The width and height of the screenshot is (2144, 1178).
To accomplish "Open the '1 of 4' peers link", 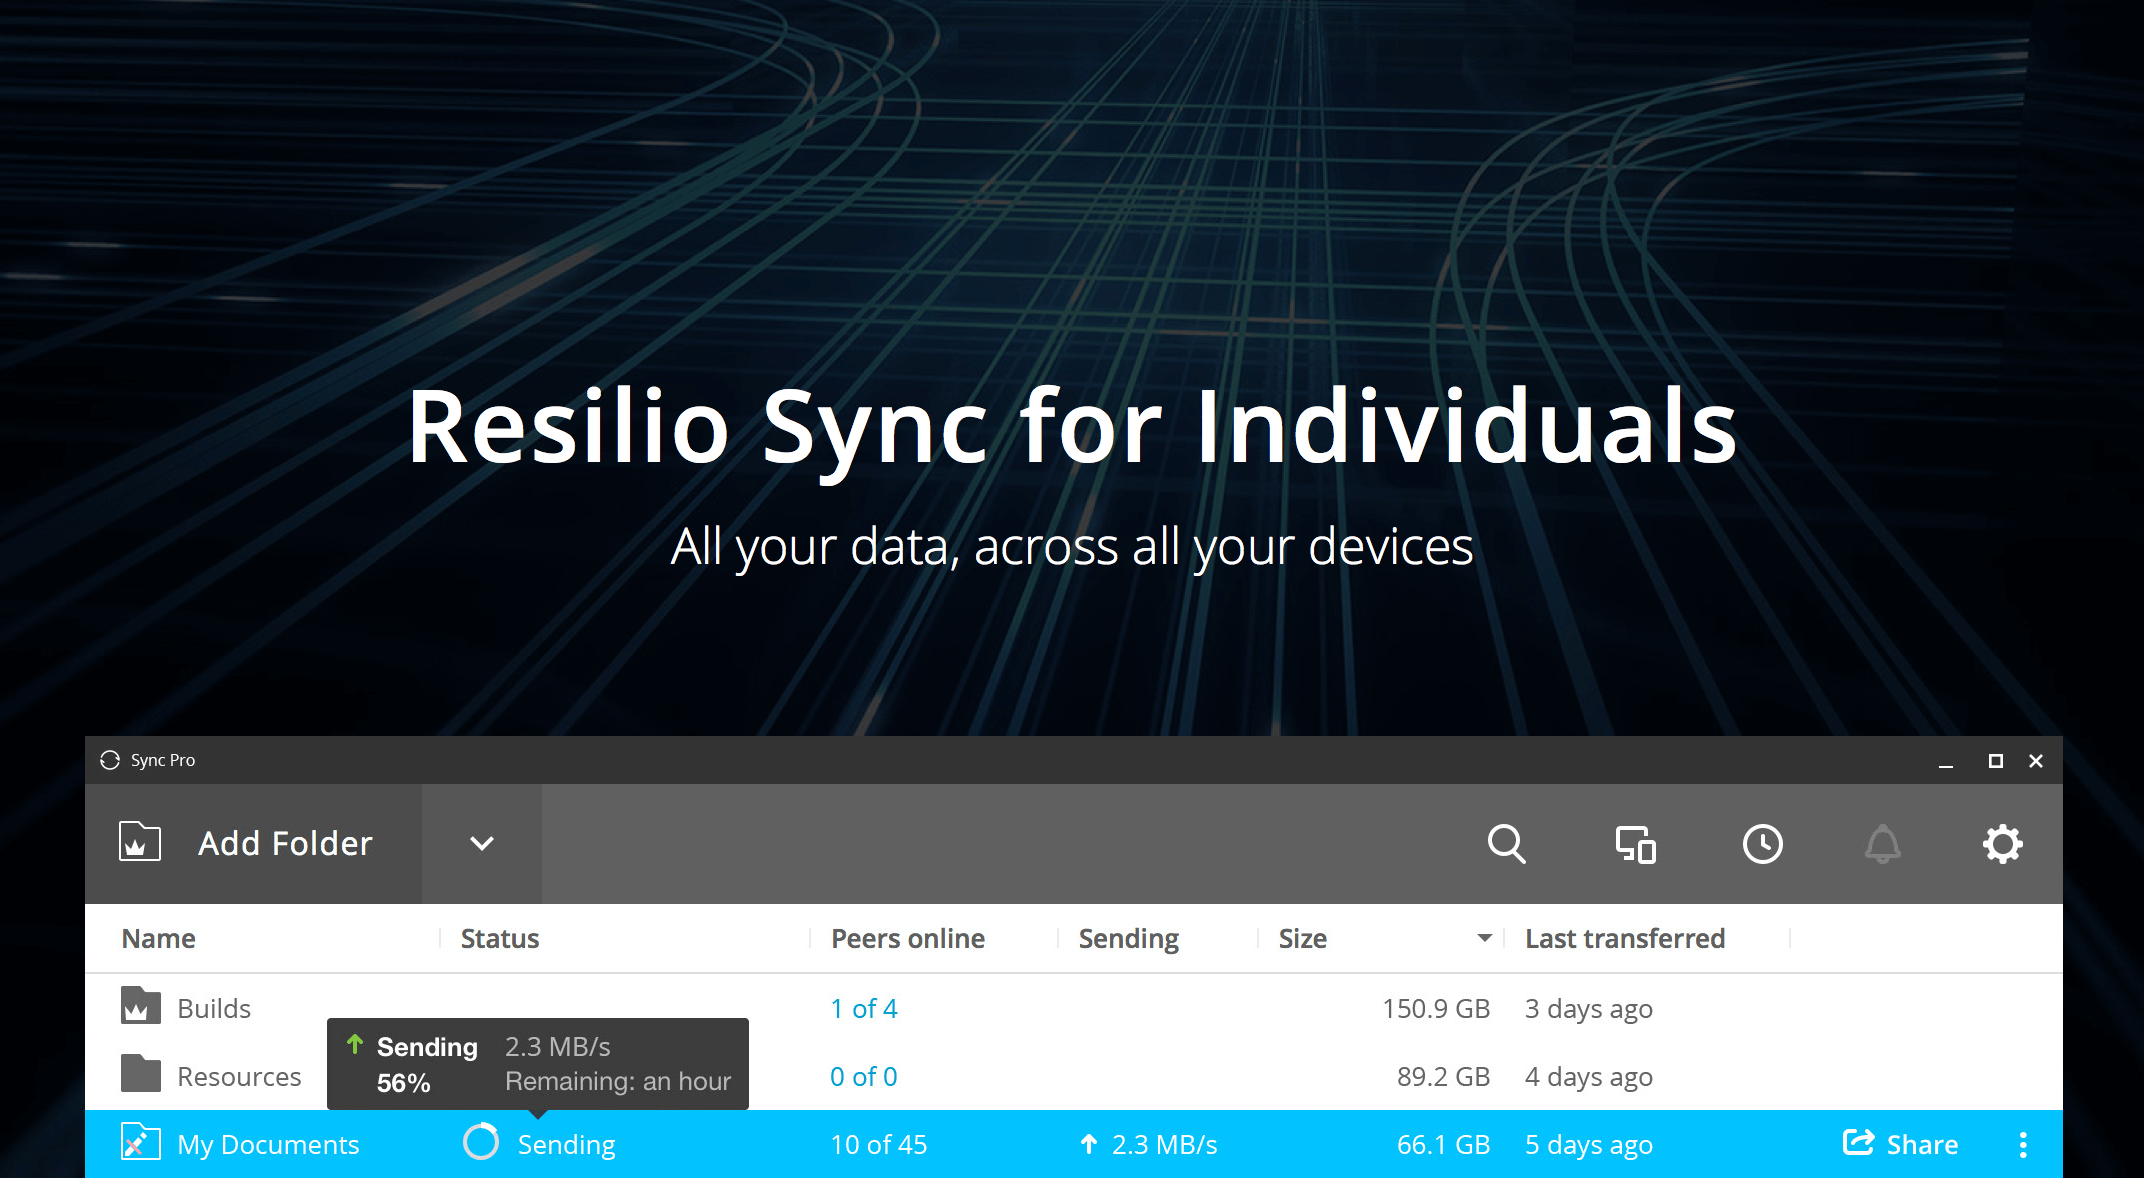I will coord(864,1008).
